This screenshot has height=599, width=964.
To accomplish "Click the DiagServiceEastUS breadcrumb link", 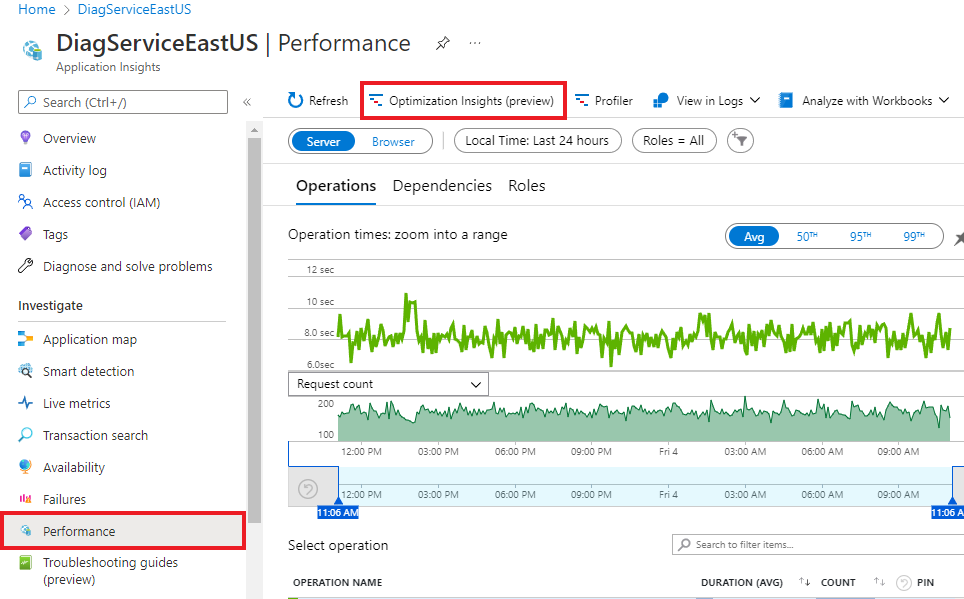I will [134, 9].
